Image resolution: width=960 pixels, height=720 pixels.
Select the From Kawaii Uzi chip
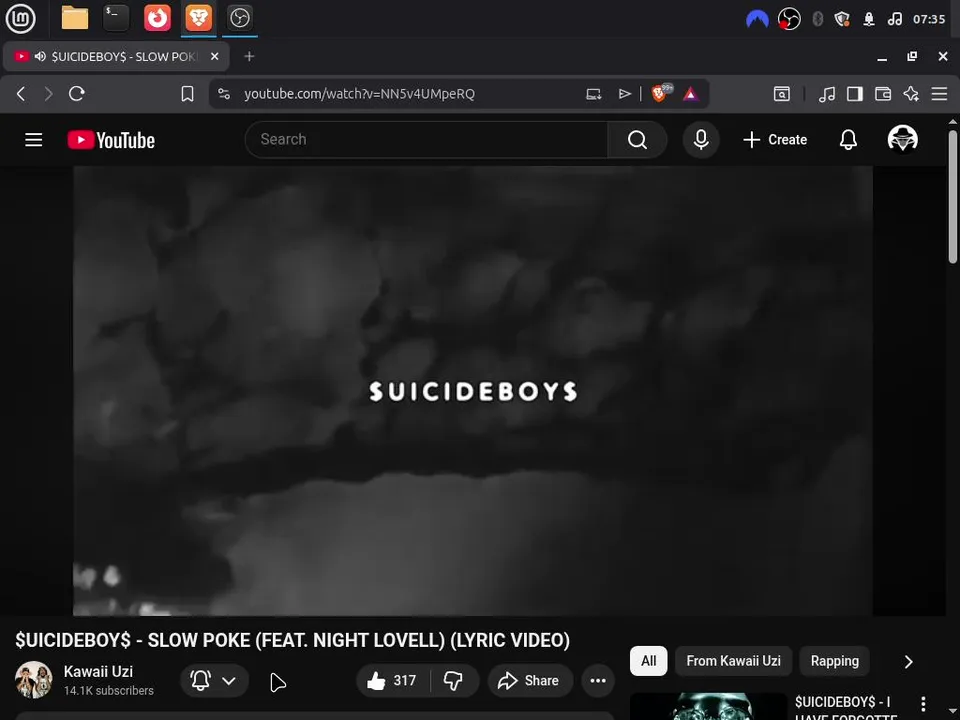[x=733, y=661]
